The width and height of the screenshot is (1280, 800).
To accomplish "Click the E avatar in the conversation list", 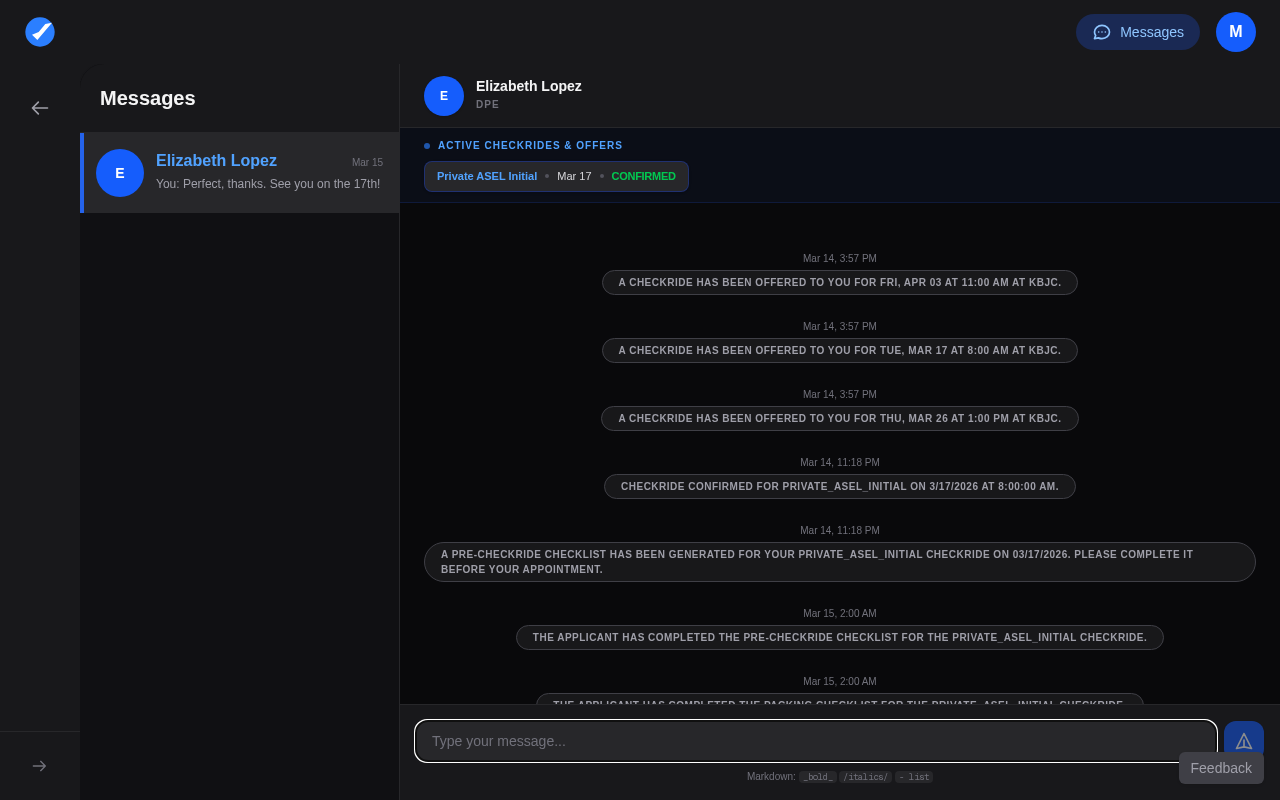I will click(120, 173).
